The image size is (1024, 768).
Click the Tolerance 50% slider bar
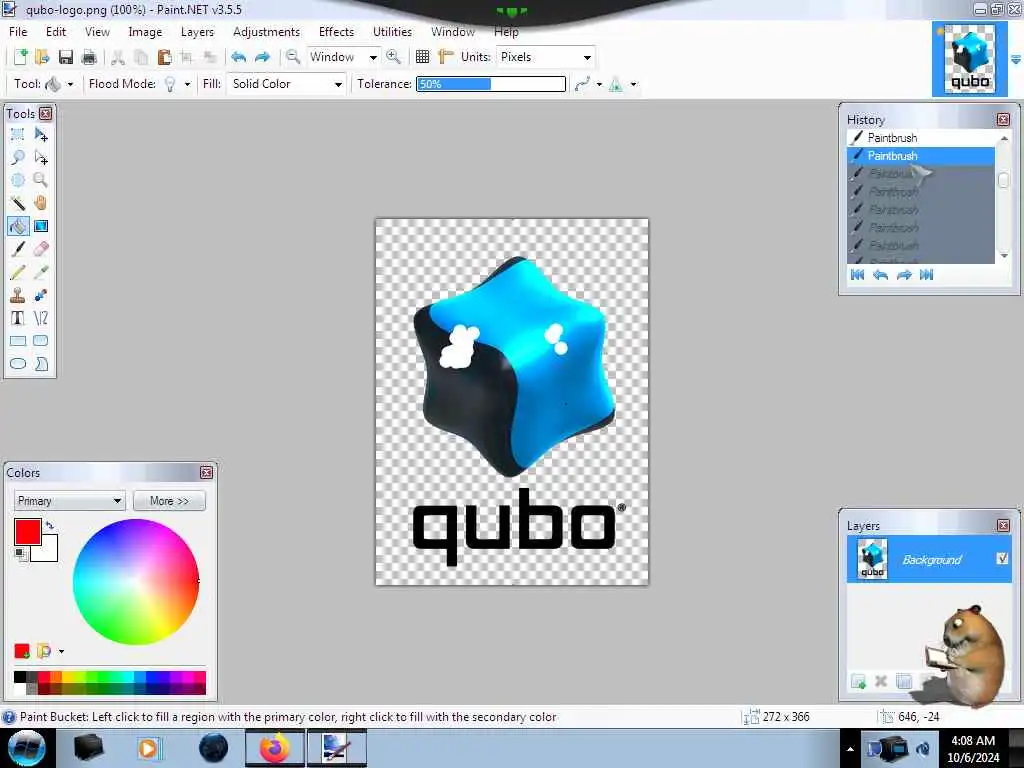pos(491,84)
